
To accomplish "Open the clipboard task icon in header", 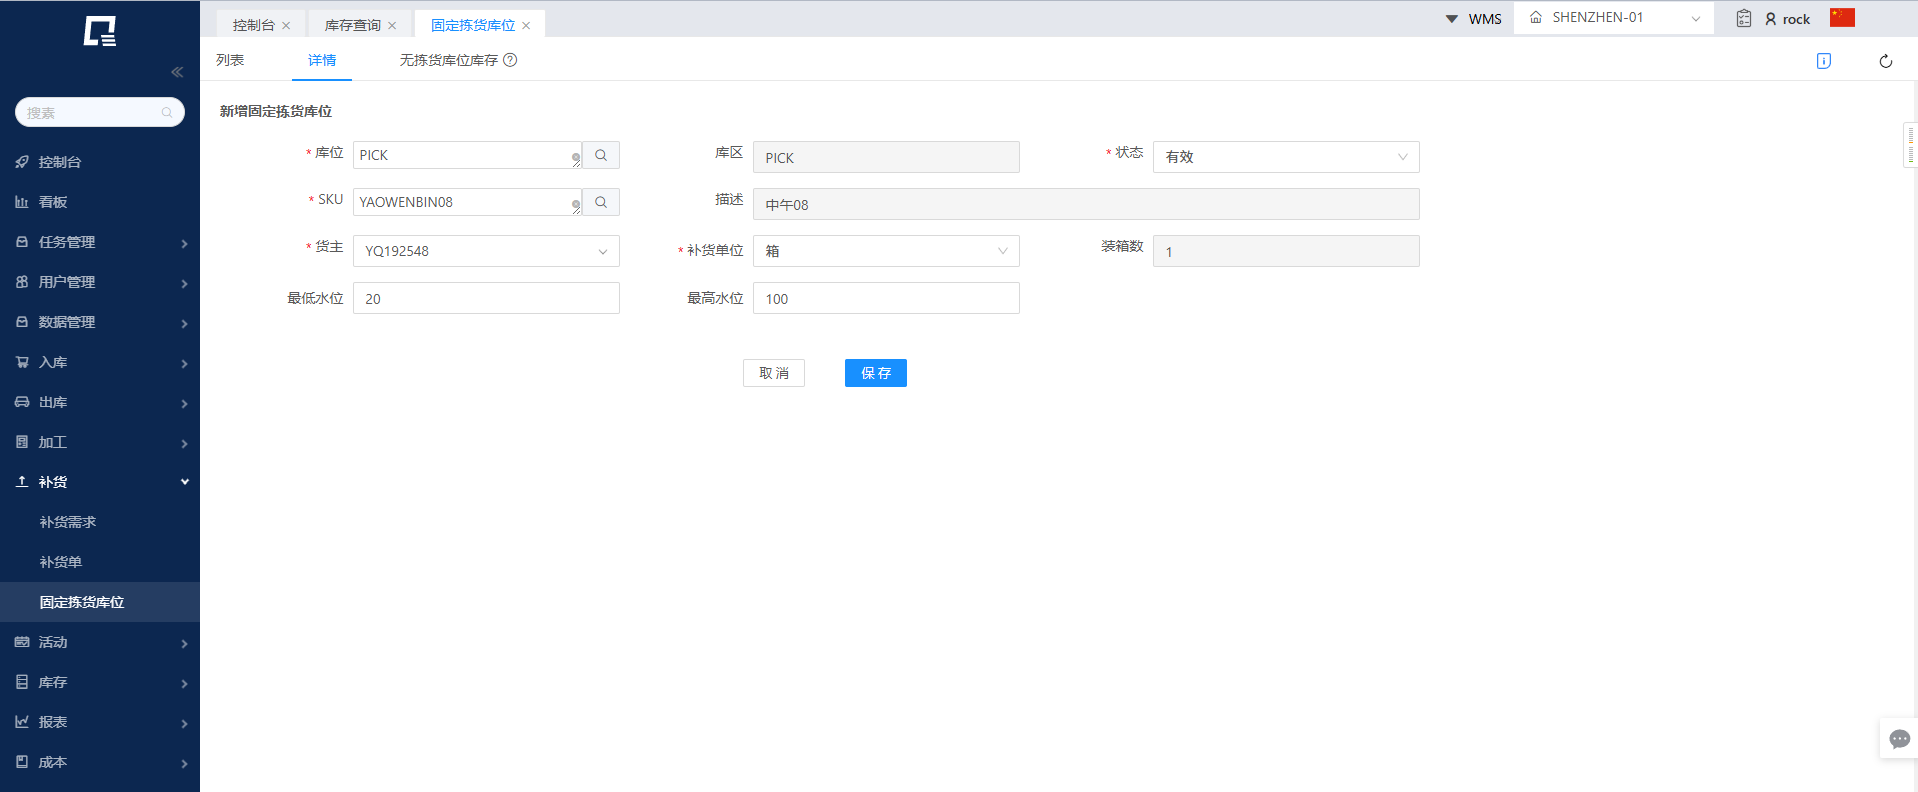I will pyautogui.click(x=1744, y=18).
